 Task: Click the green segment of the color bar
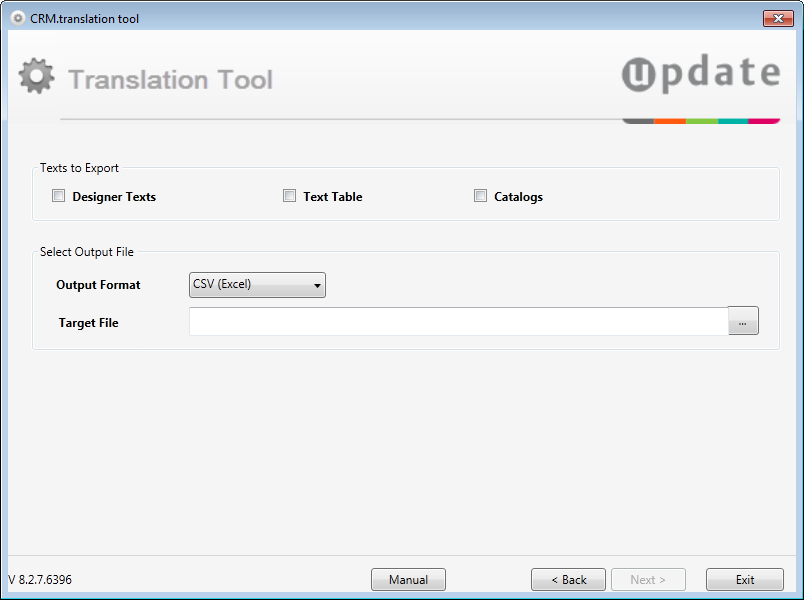click(x=702, y=122)
